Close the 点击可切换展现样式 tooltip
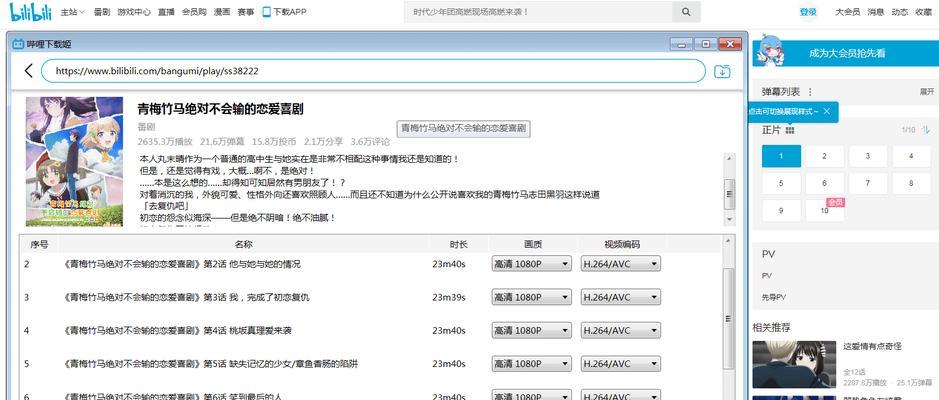Viewport: 939px width, 400px height. [827, 111]
